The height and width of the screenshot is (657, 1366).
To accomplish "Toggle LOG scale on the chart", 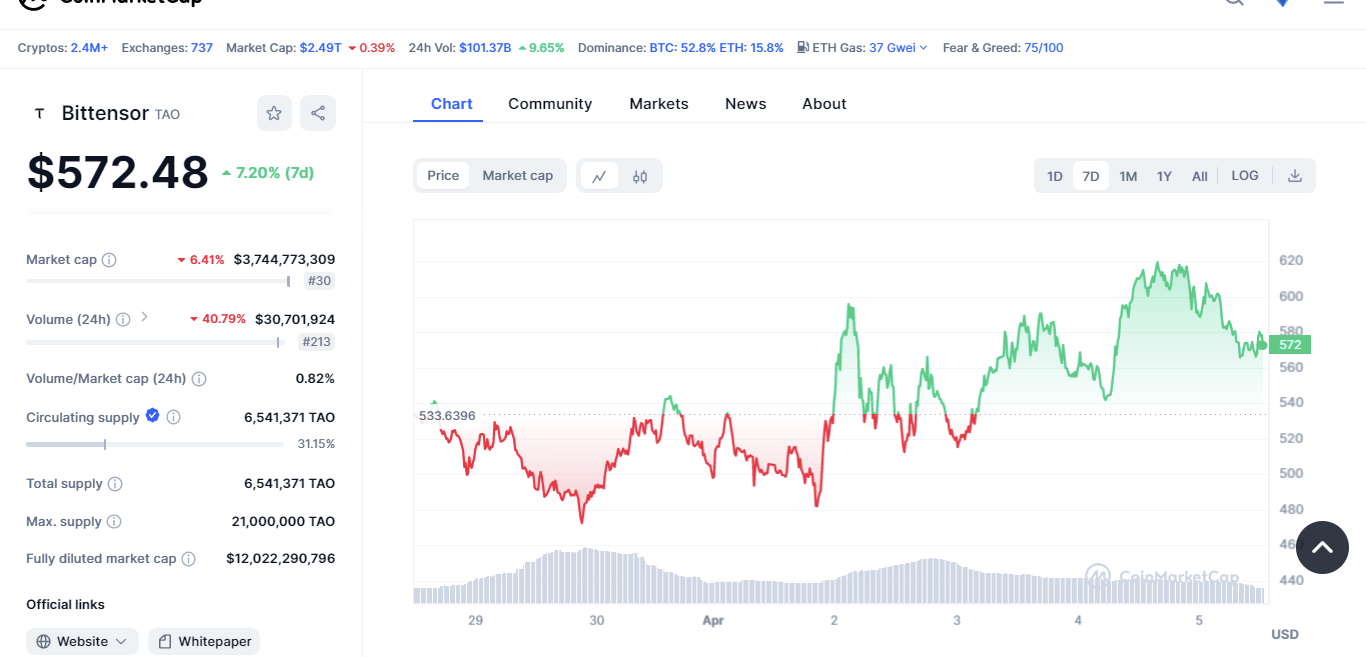I will [x=1245, y=176].
